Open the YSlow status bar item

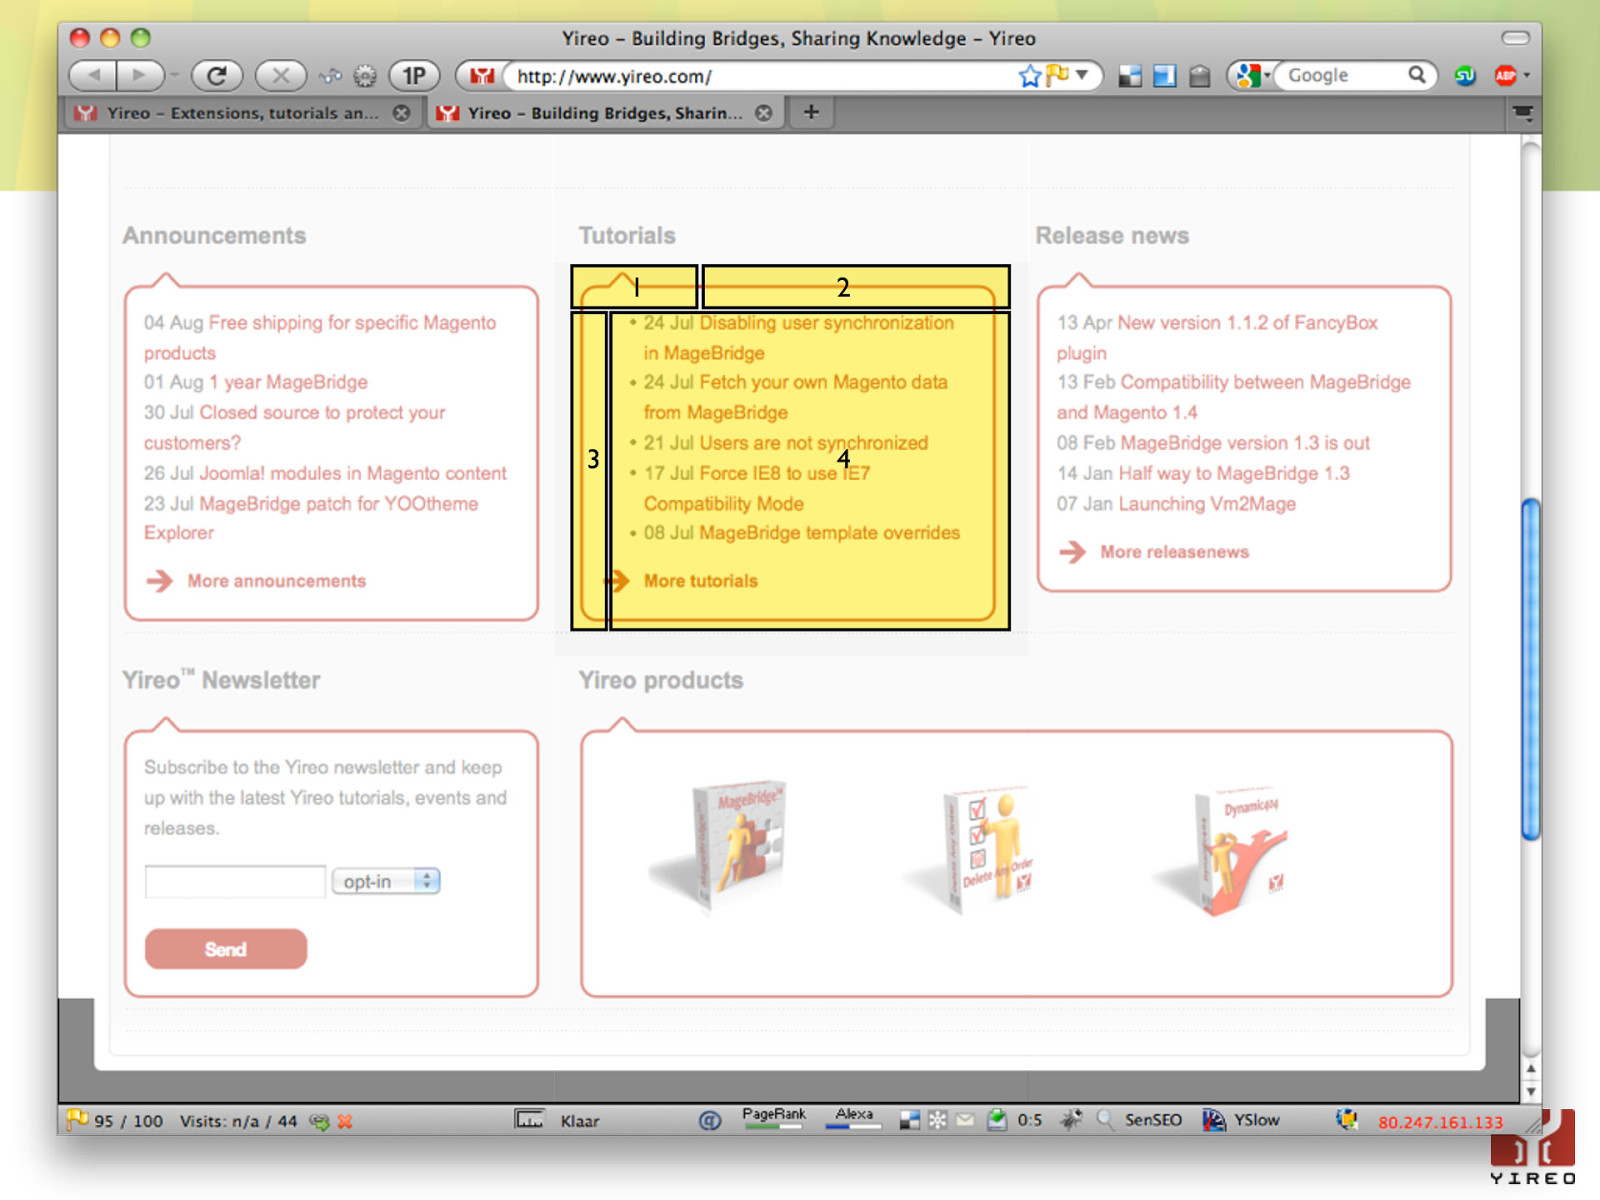[x=1242, y=1120]
